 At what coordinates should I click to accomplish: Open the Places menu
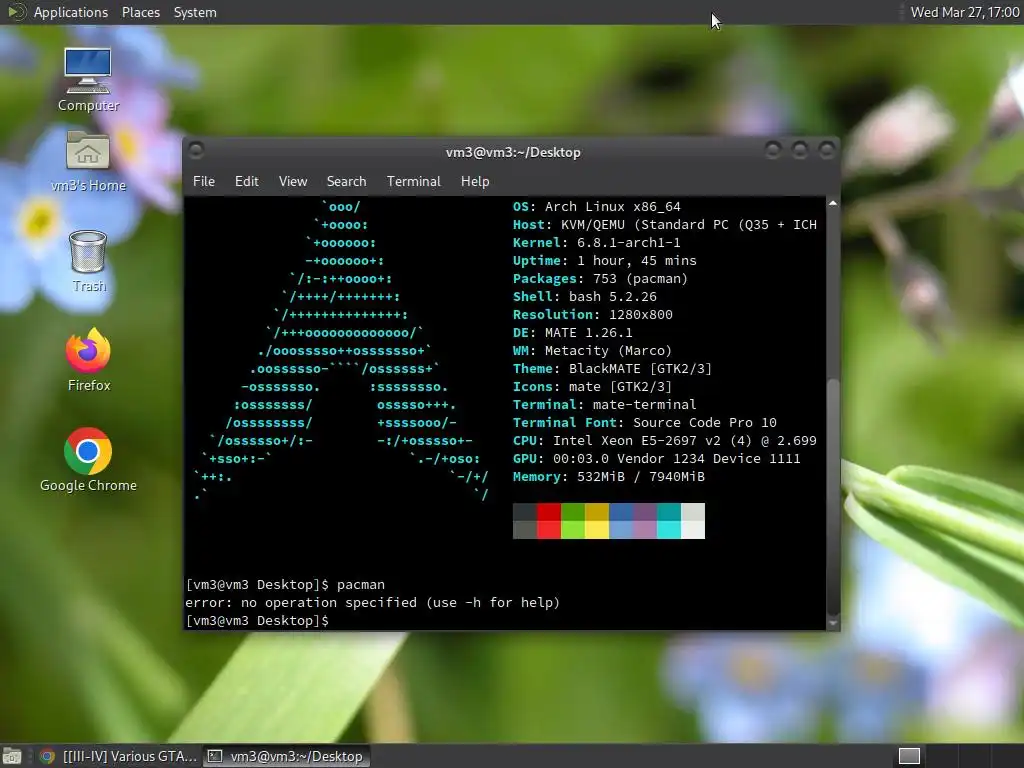(140, 12)
